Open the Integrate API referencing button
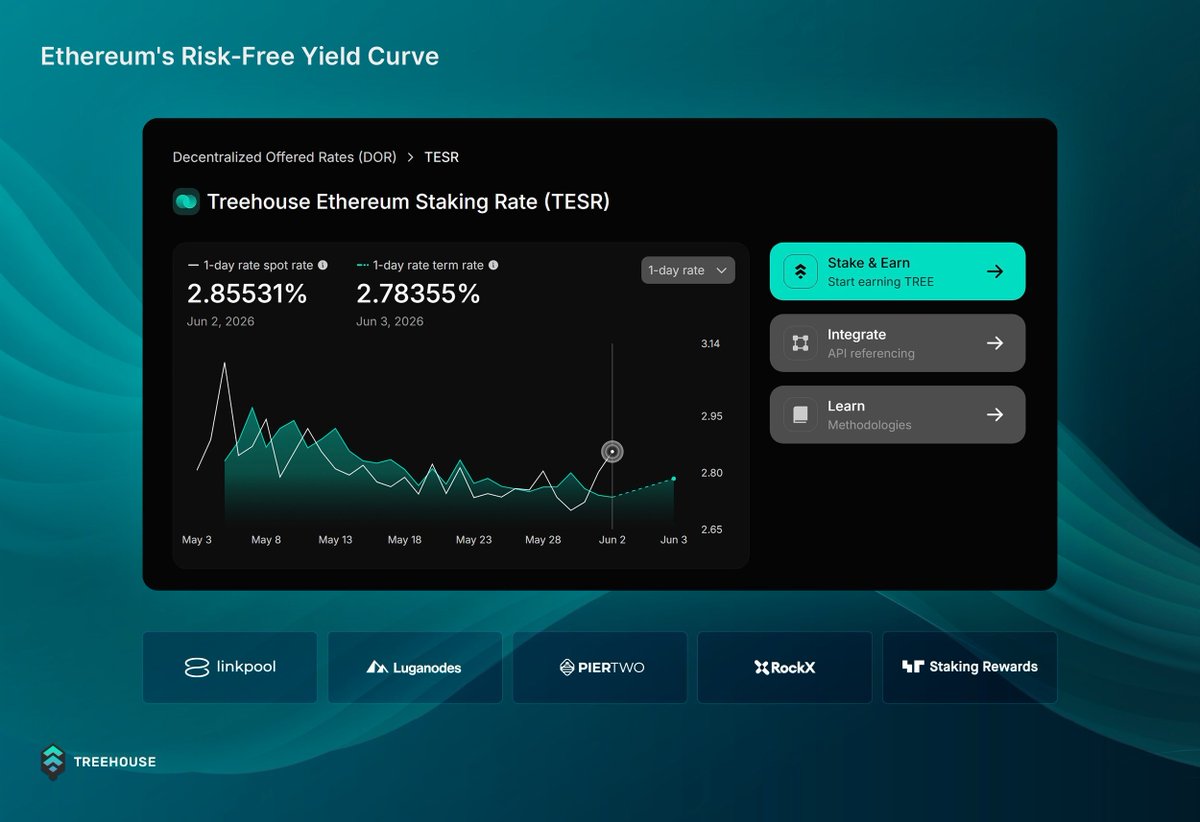This screenshot has width=1200, height=822. click(x=897, y=343)
